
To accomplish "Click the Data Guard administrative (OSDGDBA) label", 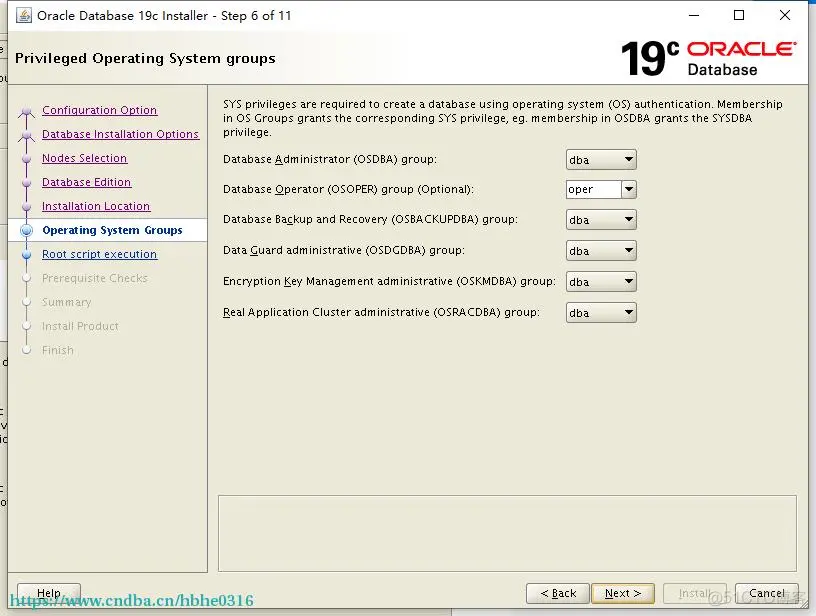I will pos(343,250).
